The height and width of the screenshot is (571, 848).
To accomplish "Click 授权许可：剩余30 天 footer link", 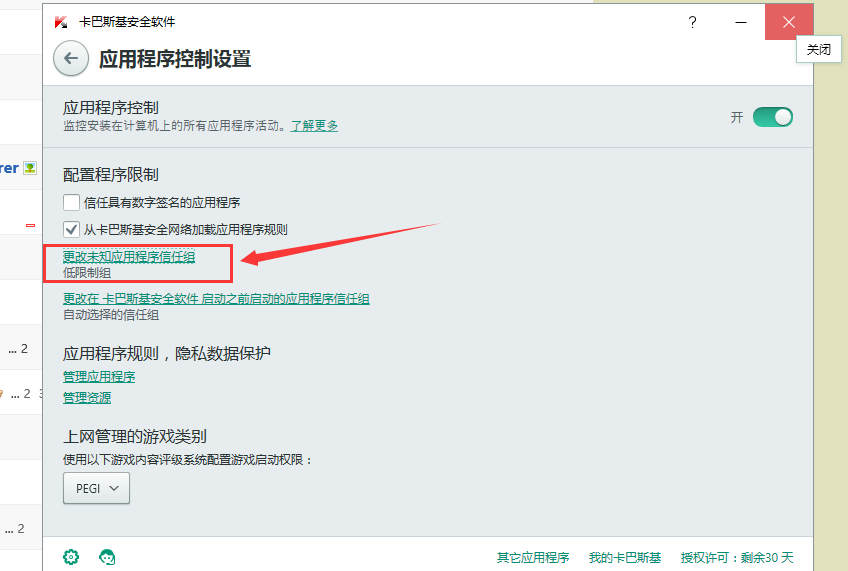I will [x=737, y=557].
